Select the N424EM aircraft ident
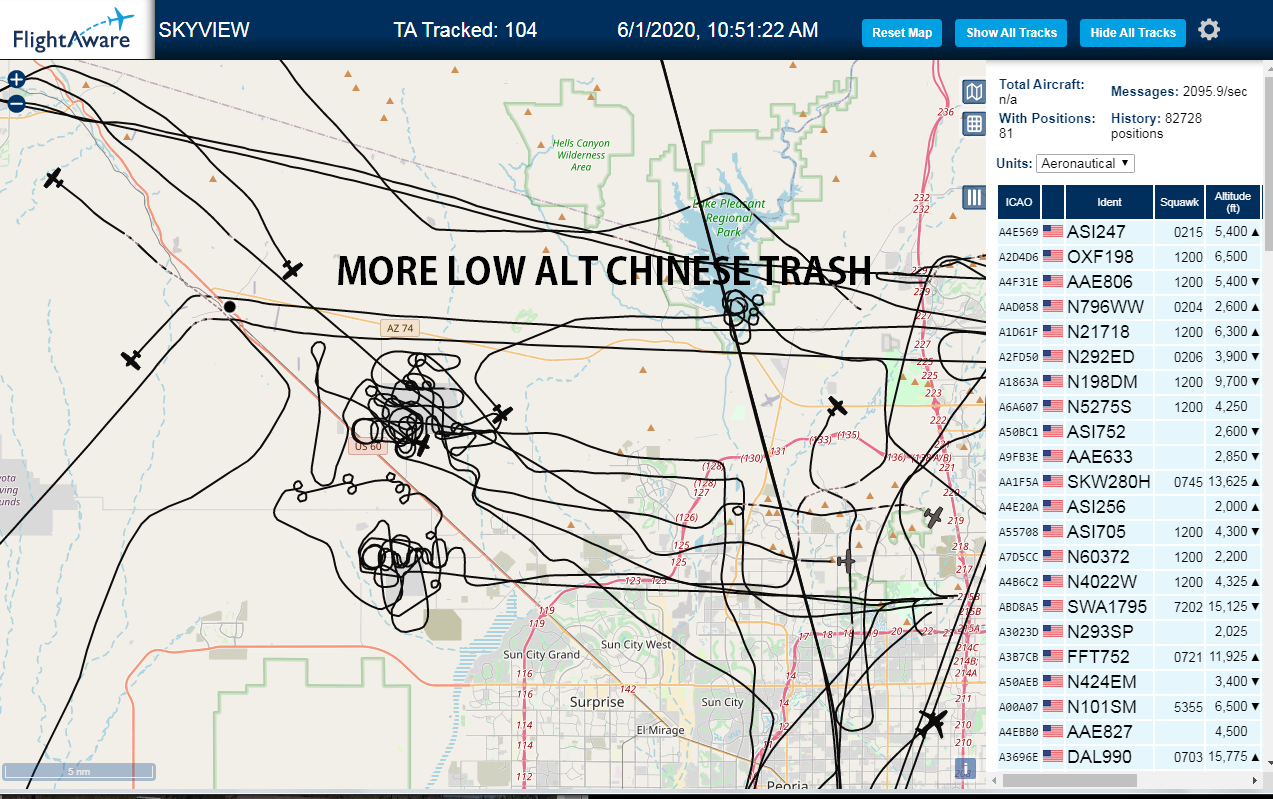Screen dimensions: 1273x799 click(1101, 682)
